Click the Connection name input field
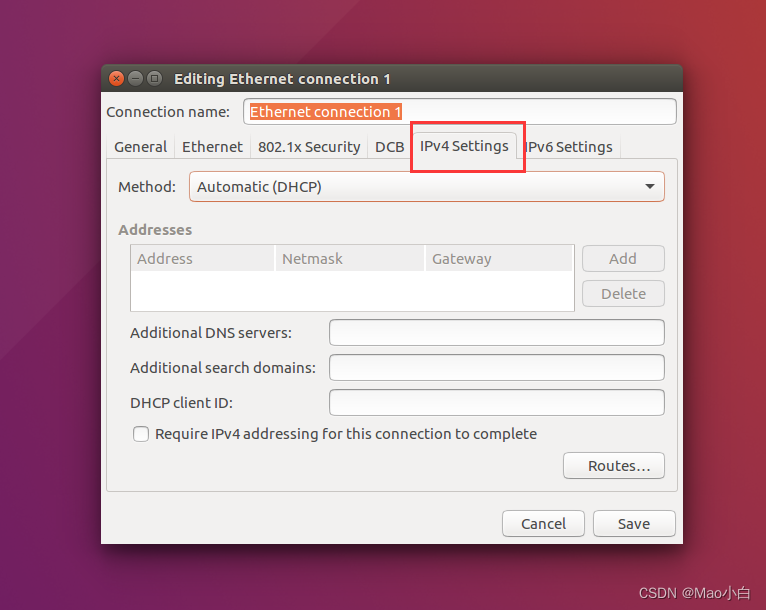 tap(460, 112)
